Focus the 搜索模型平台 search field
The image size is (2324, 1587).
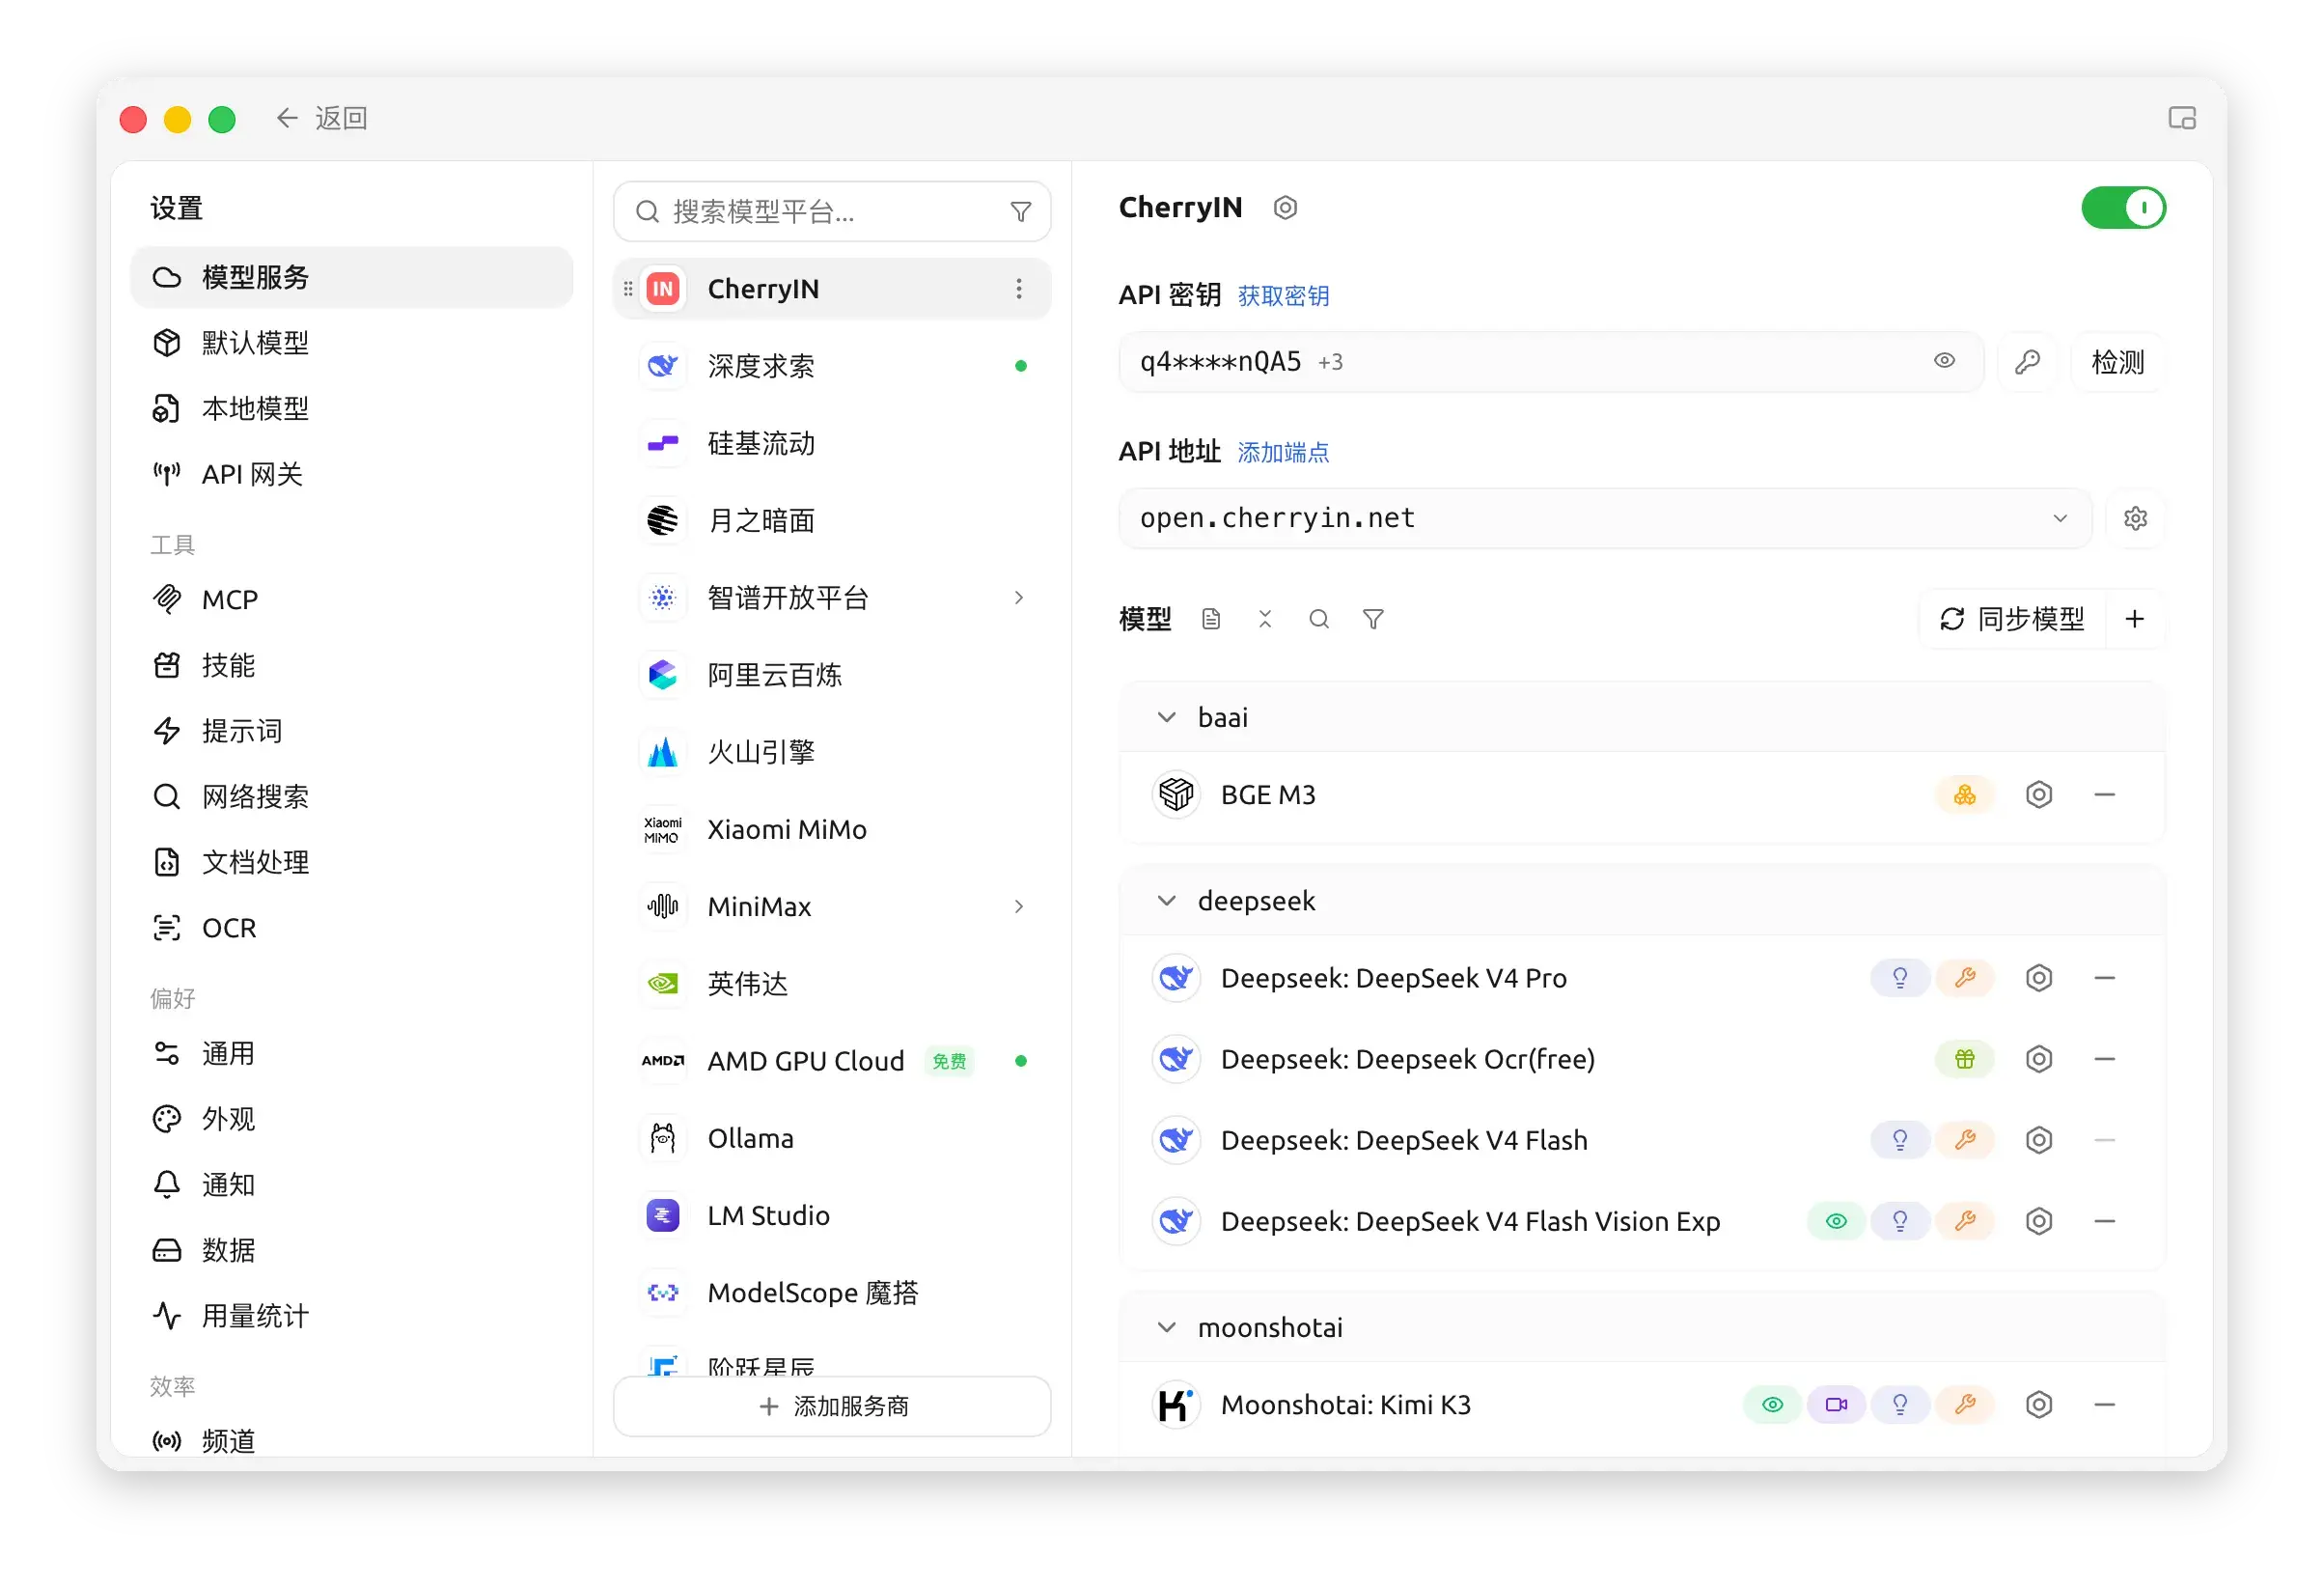click(832, 212)
